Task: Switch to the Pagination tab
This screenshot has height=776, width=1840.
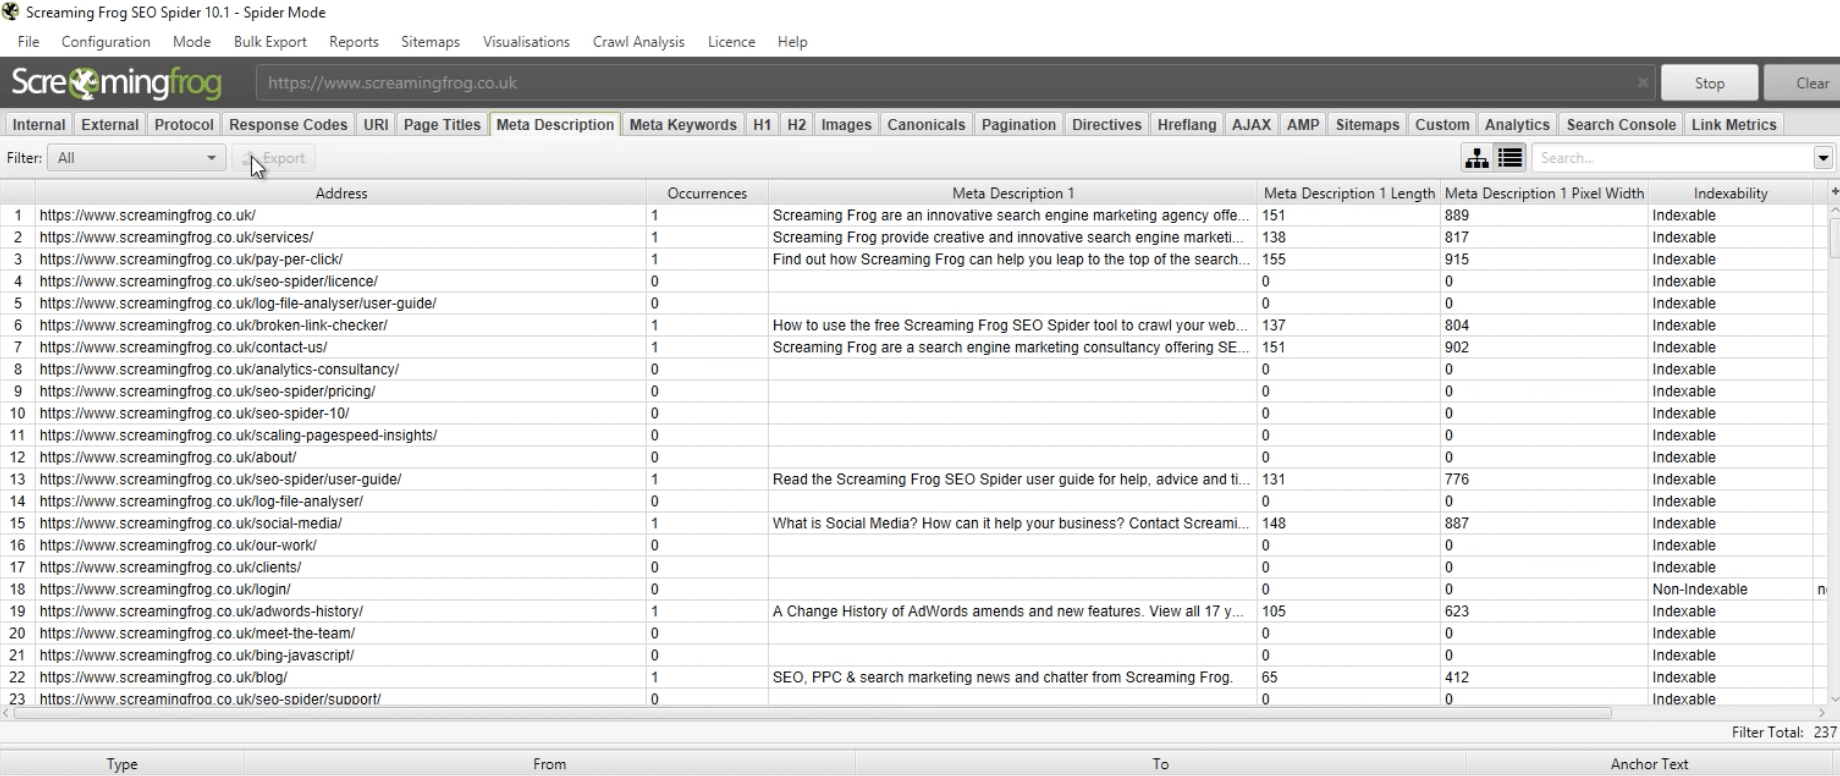Action: [1018, 124]
